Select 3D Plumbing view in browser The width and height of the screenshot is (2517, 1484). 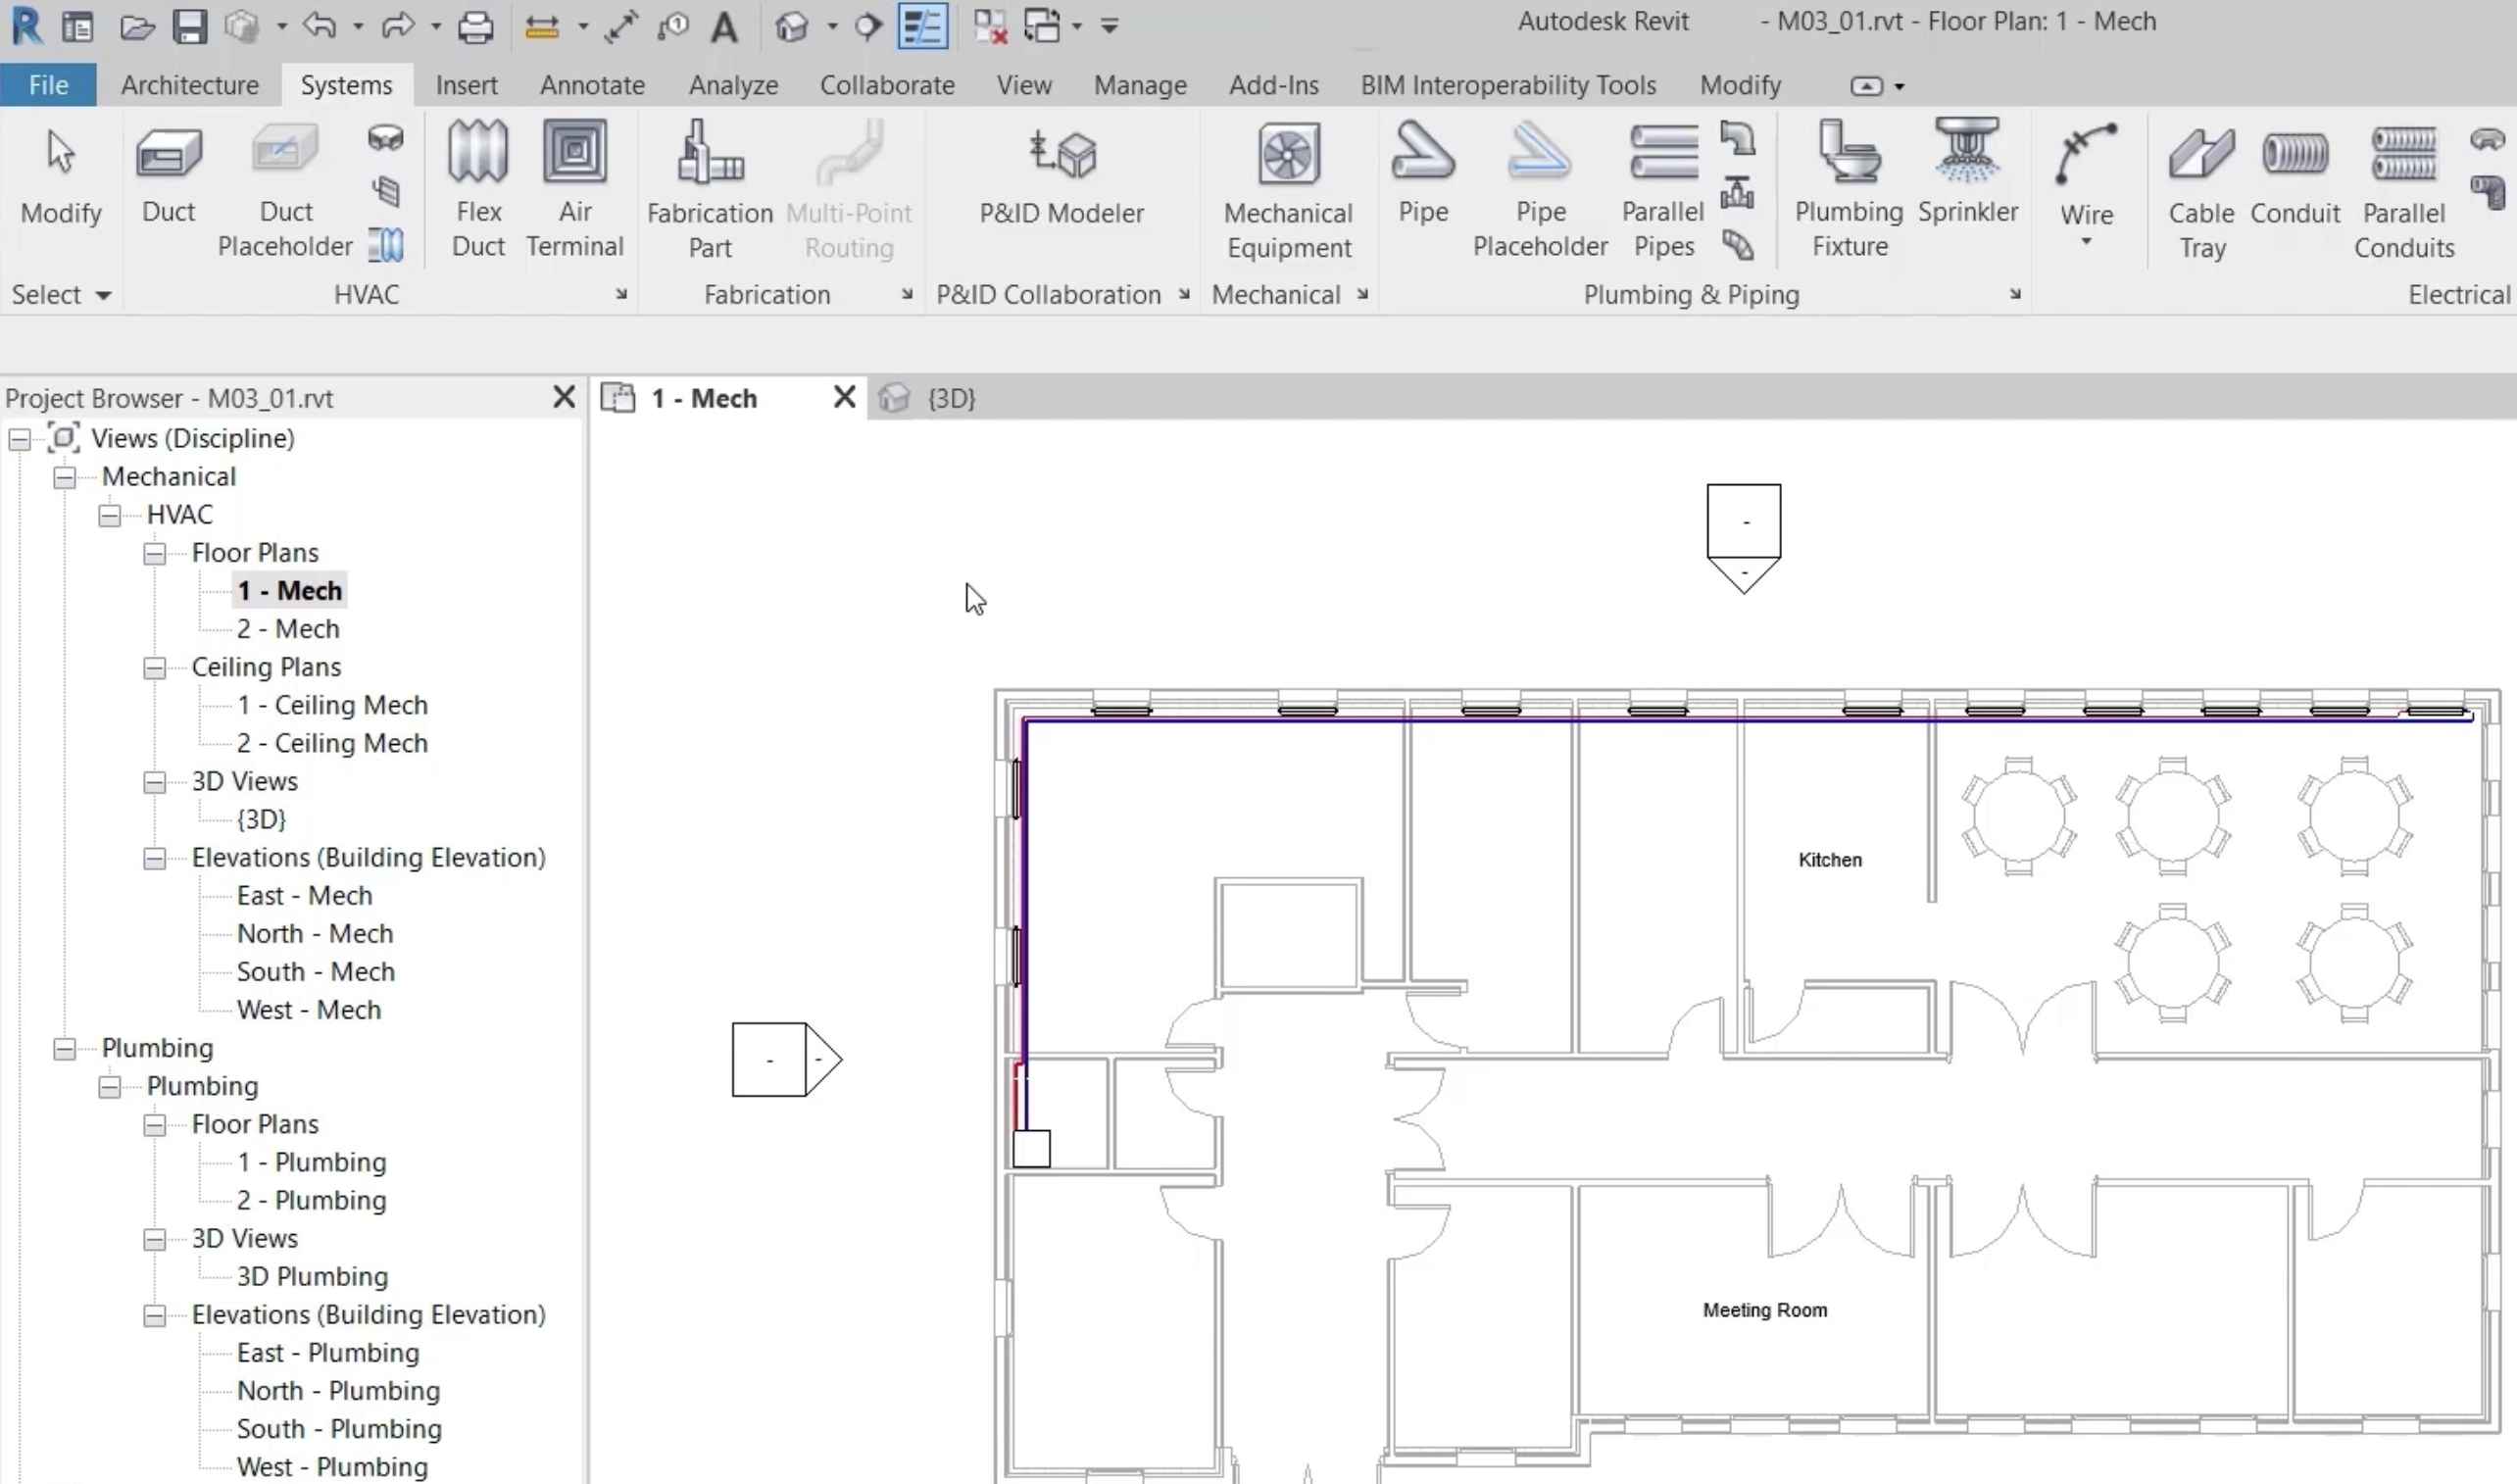click(312, 1277)
